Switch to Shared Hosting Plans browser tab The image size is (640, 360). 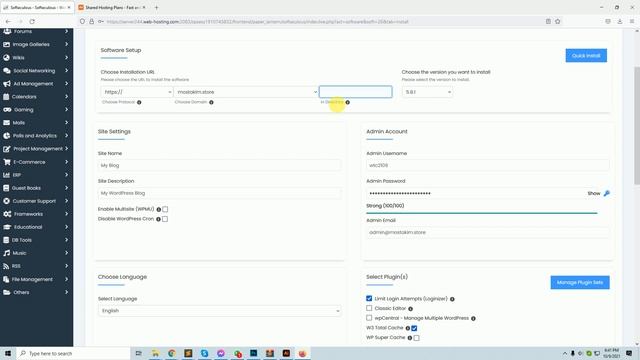pyautogui.click(x=112, y=7)
